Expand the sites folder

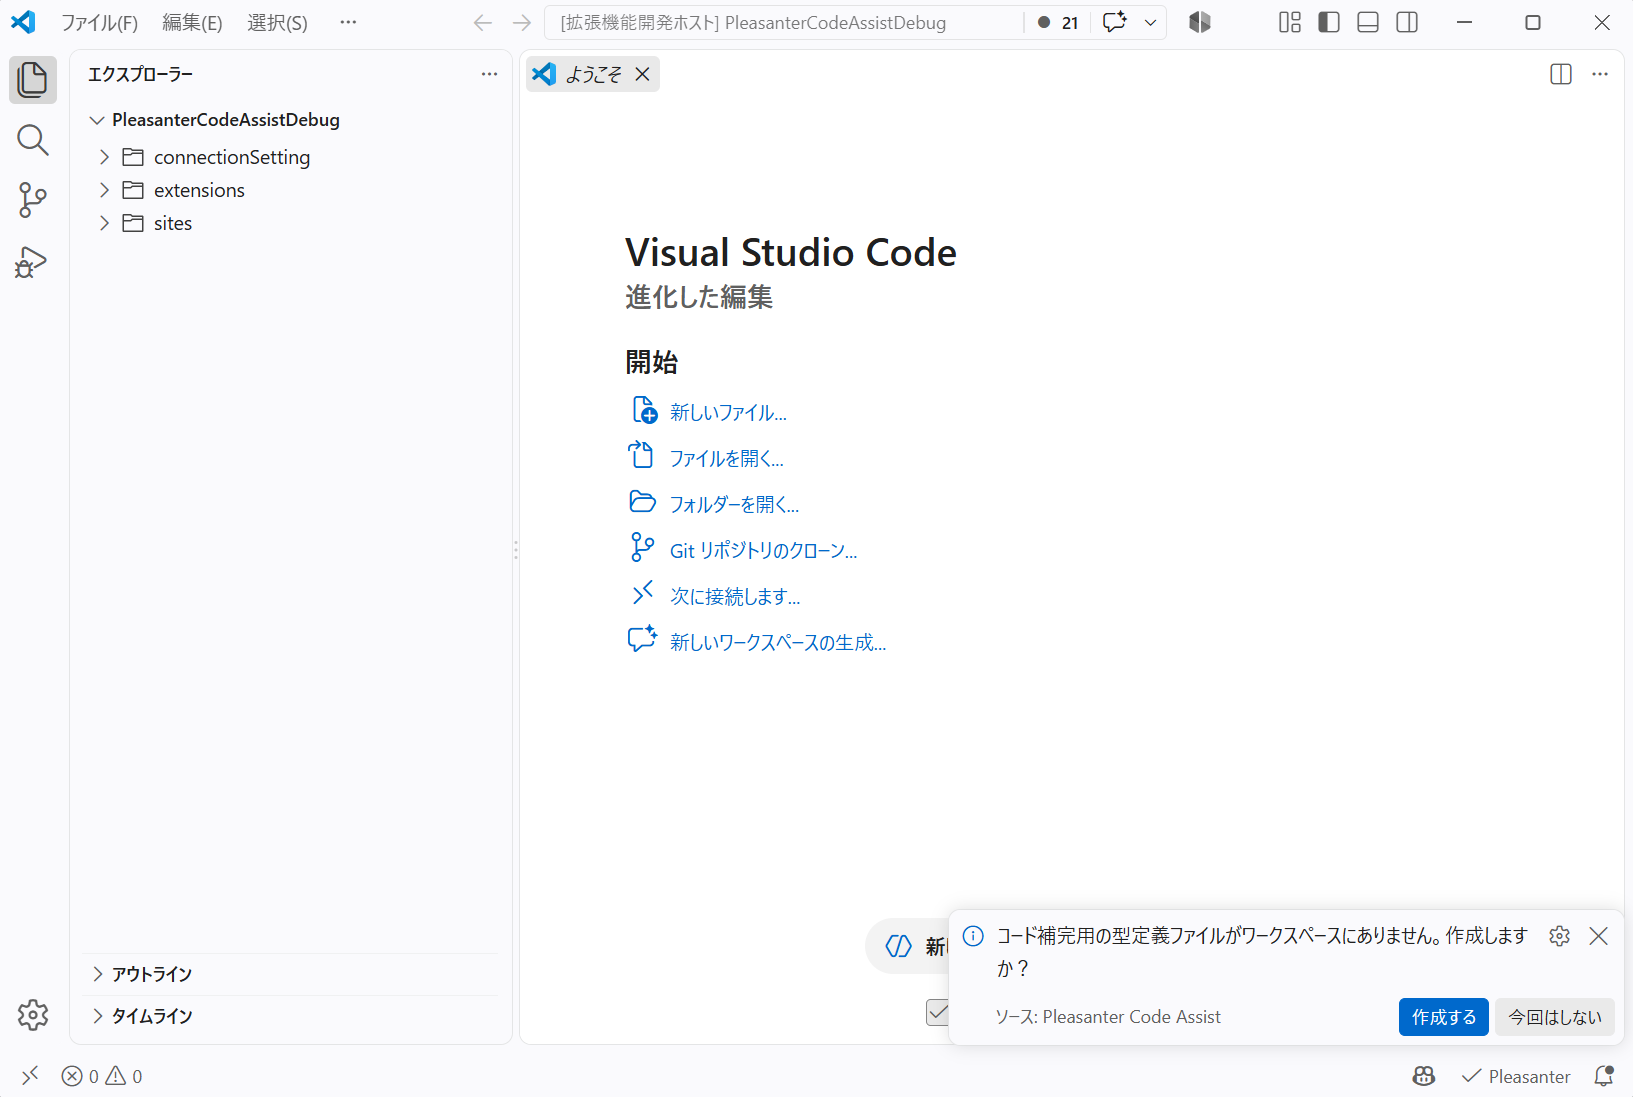pos(104,223)
